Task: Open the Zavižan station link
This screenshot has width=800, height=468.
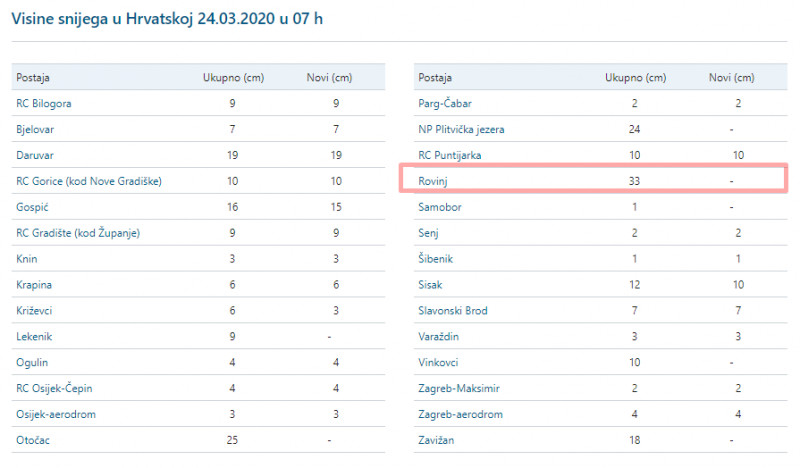Action: [437, 441]
